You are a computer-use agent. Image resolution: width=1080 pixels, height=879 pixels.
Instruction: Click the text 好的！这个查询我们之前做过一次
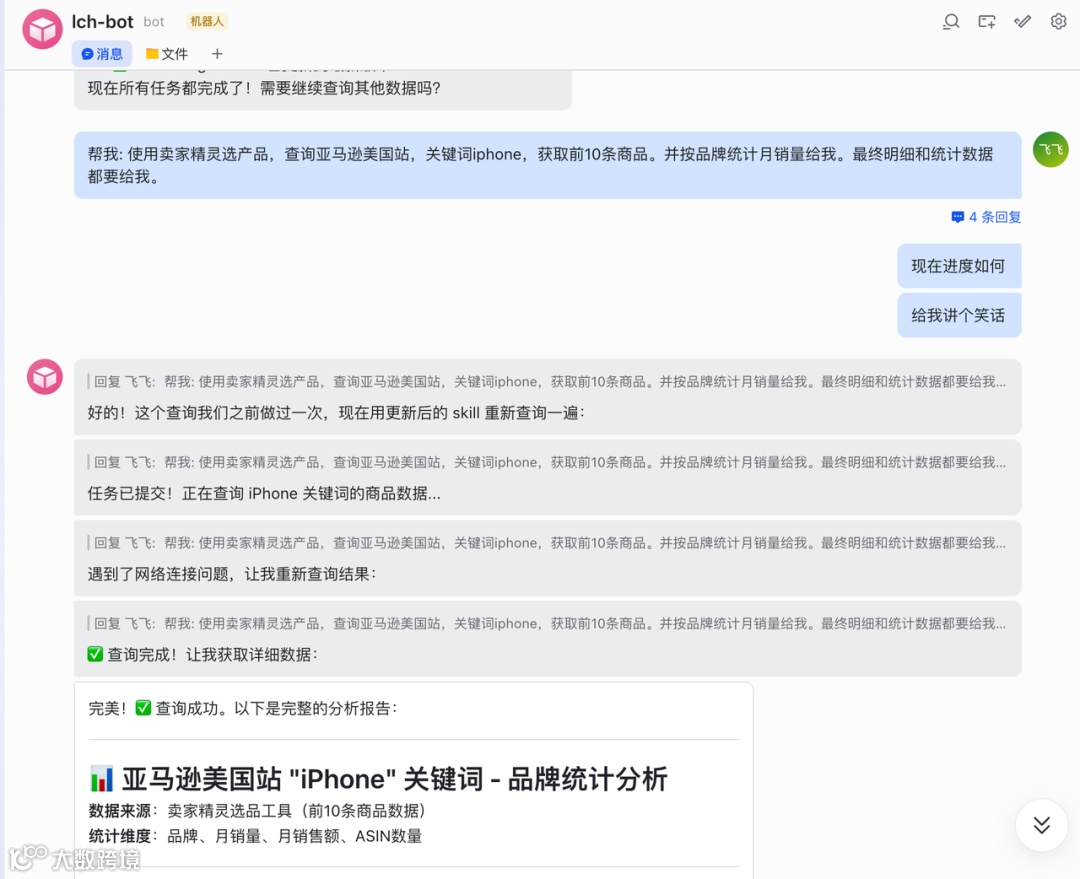pyautogui.click(x=336, y=413)
